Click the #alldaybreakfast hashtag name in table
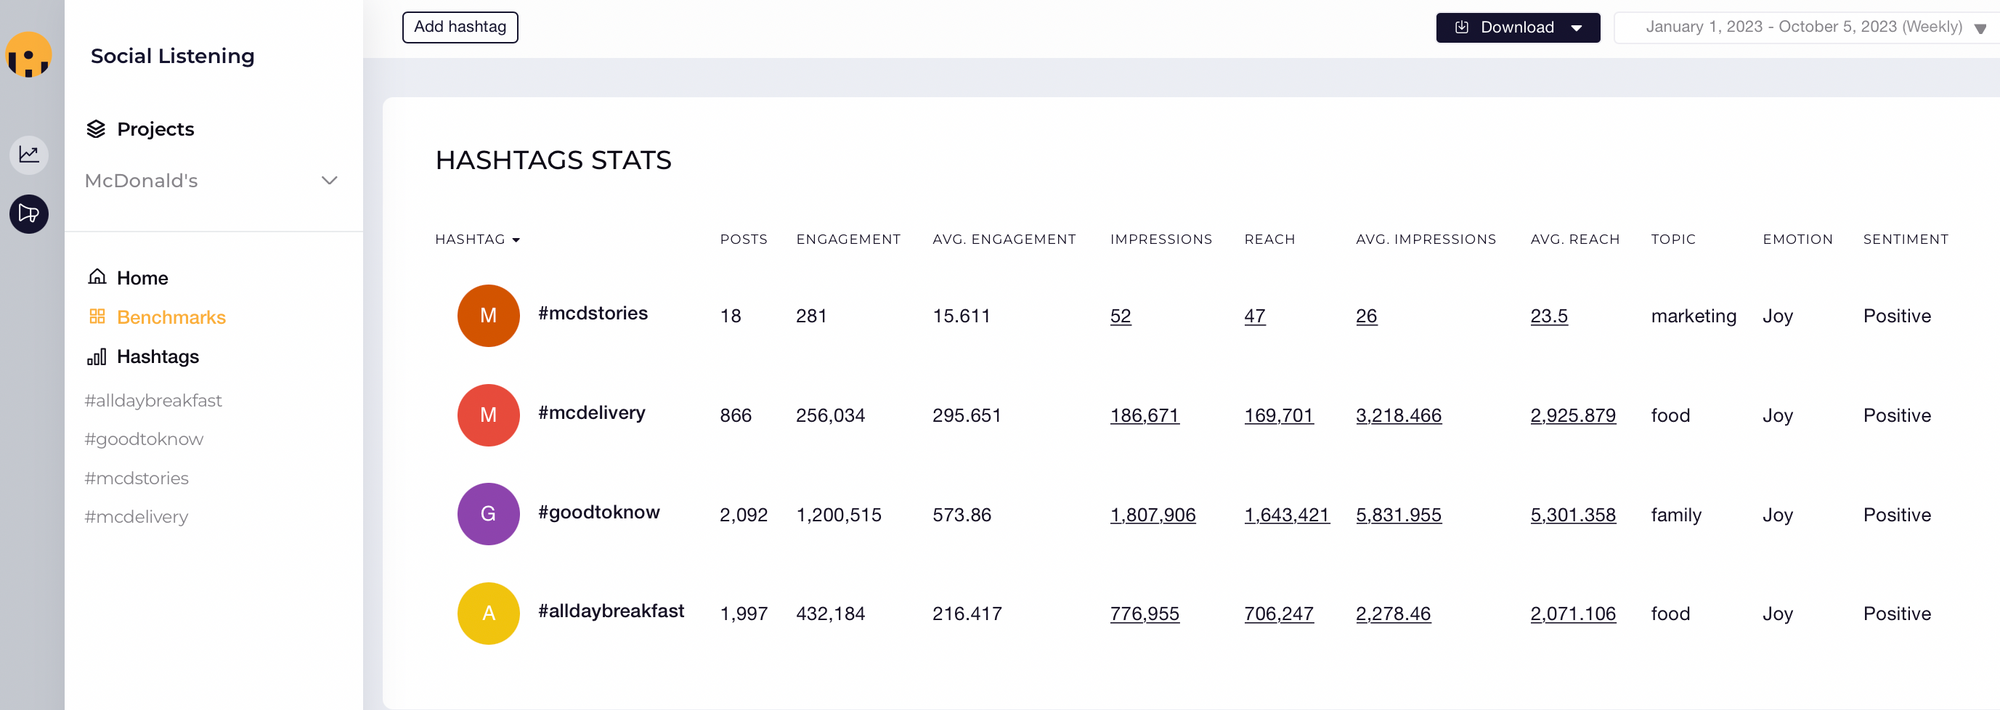 coord(611,611)
